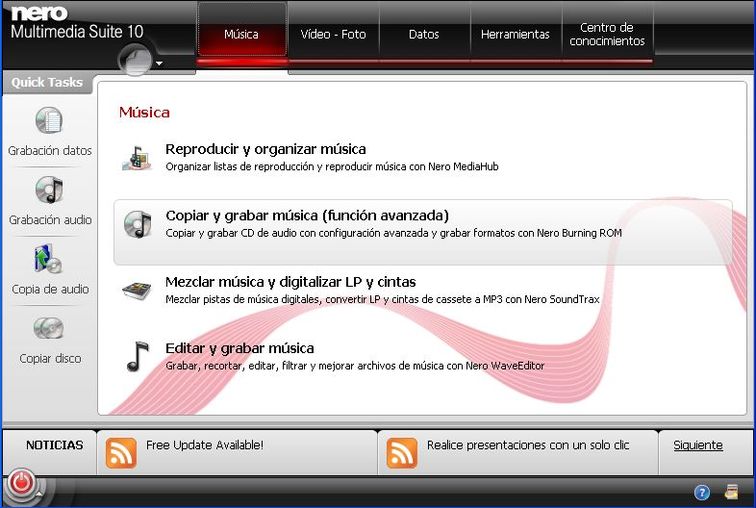The width and height of the screenshot is (756, 508).
Task: Click description mentioning Nero SoundTrax
Action: point(382,299)
